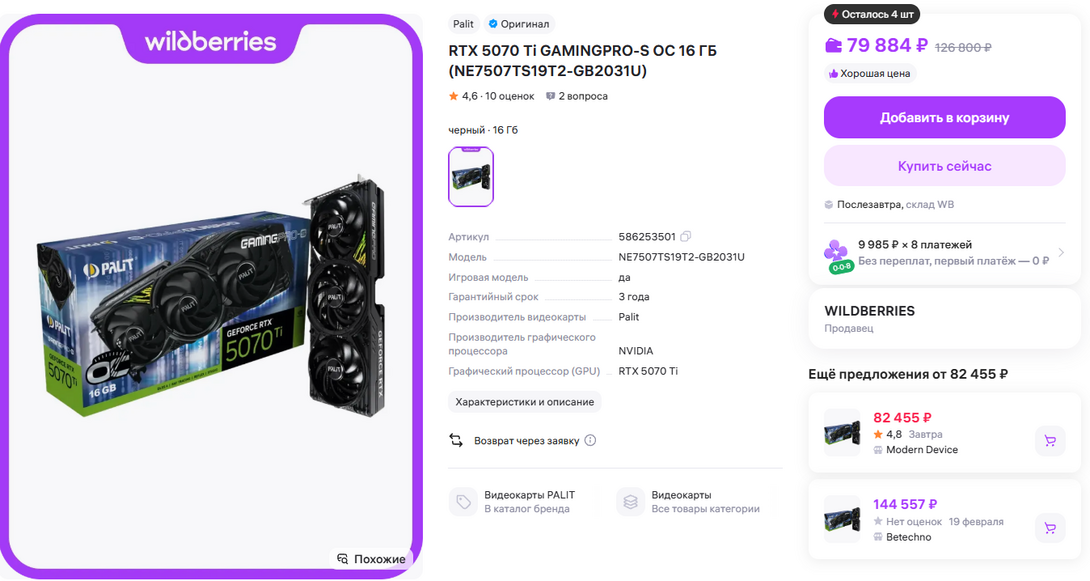Screen dimensions: 1090x581
Task: Click the Добавить в корзину button
Action: coord(945,117)
